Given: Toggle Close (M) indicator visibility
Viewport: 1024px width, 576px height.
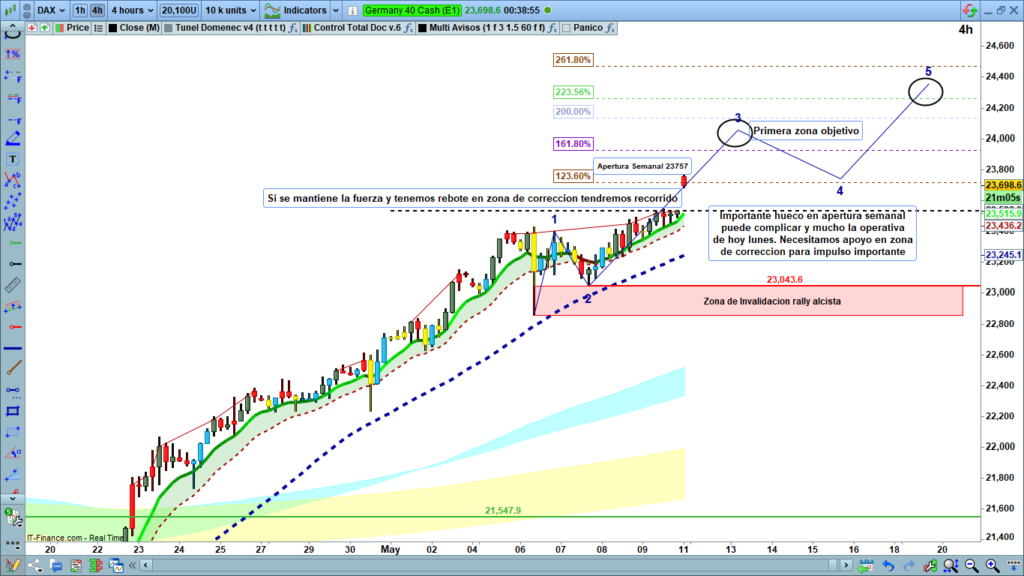Looking at the screenshot, I should 111,28.
